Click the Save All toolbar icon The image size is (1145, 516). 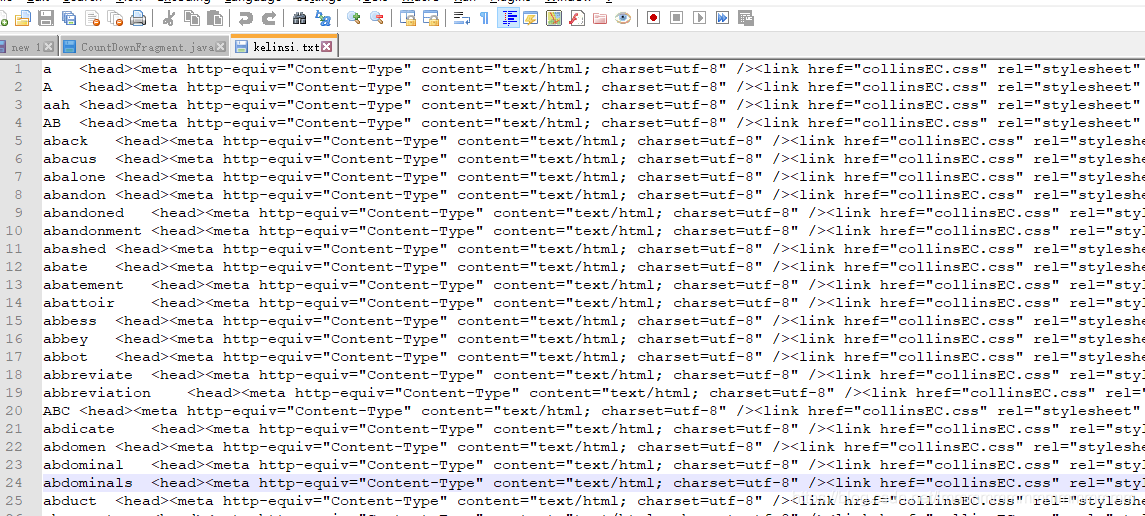click(x=69, y=18)
